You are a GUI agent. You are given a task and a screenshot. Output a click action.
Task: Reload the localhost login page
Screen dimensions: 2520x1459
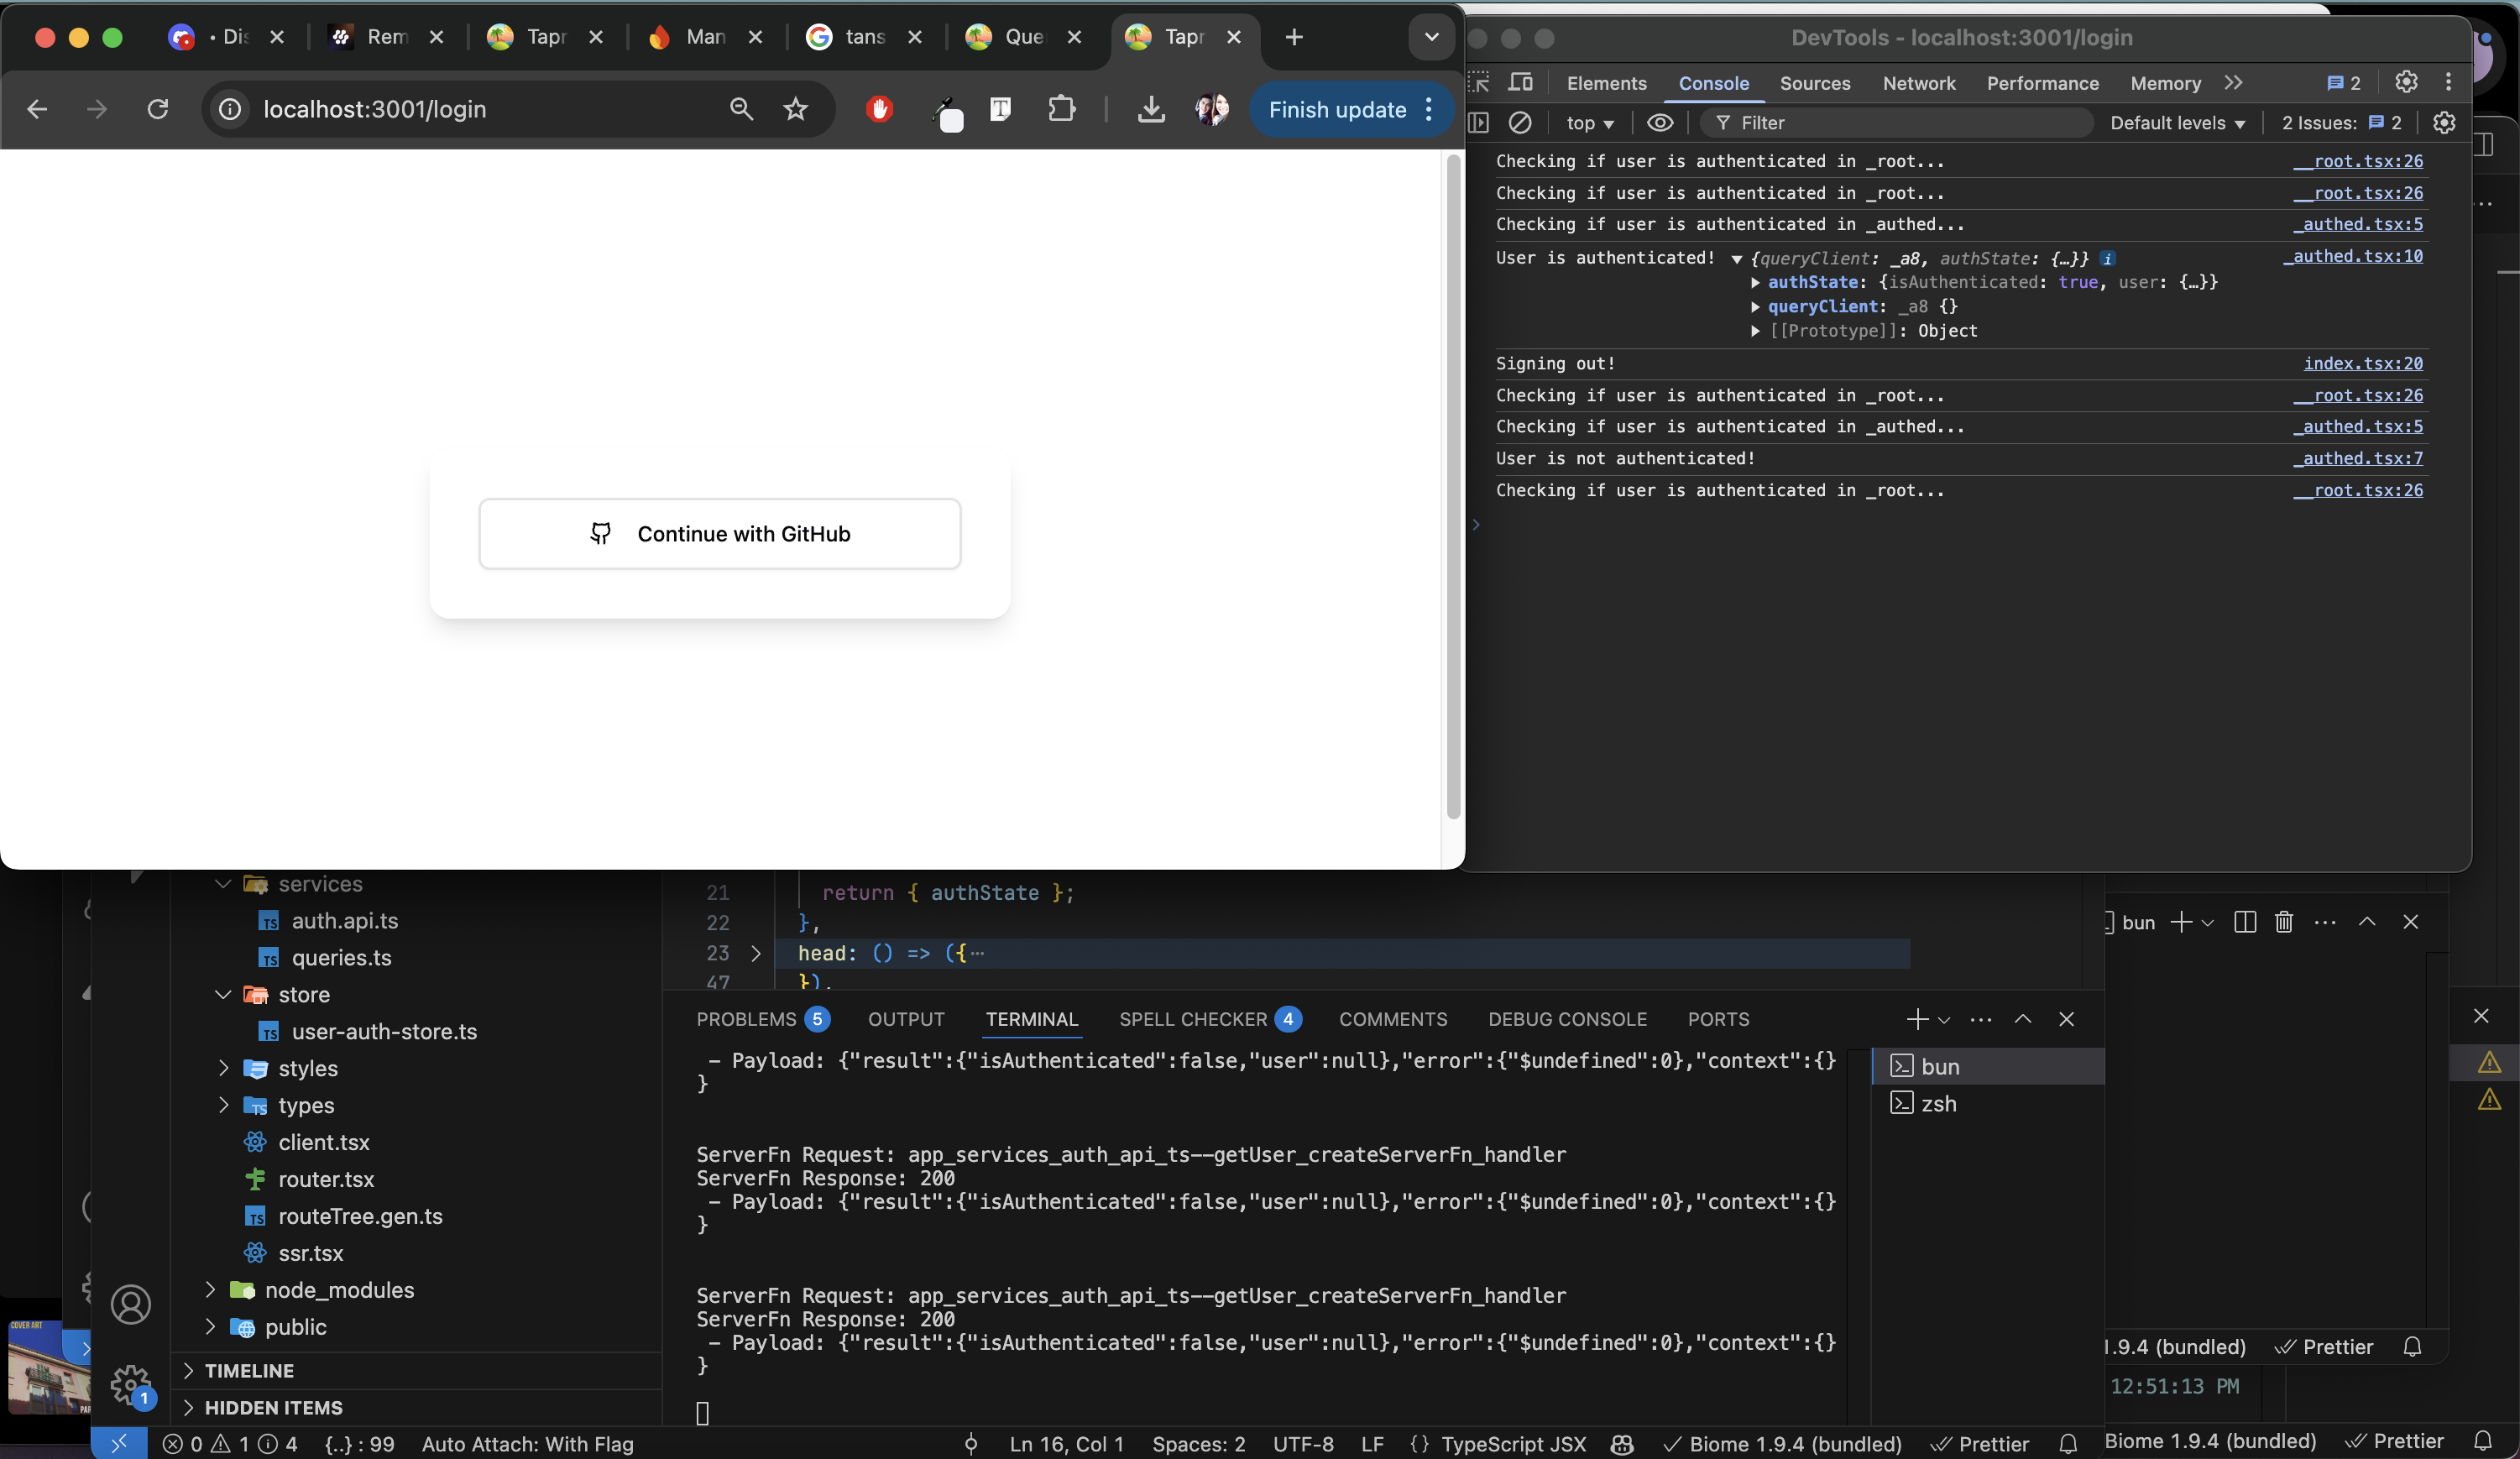tap(158, 109)
